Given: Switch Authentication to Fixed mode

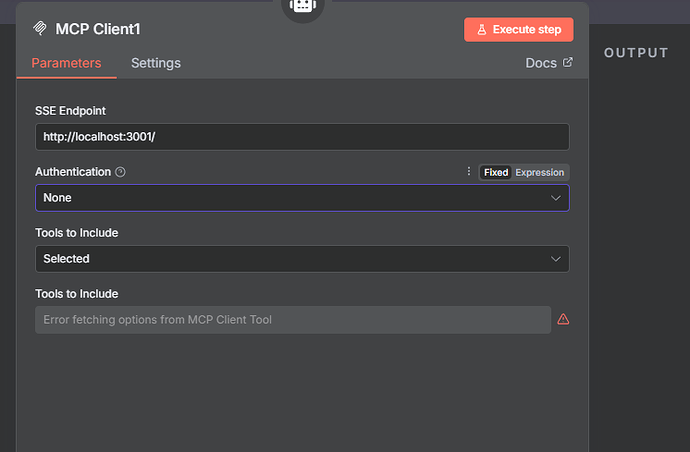Looking at the screenshot, I should (x=496, y=172).
